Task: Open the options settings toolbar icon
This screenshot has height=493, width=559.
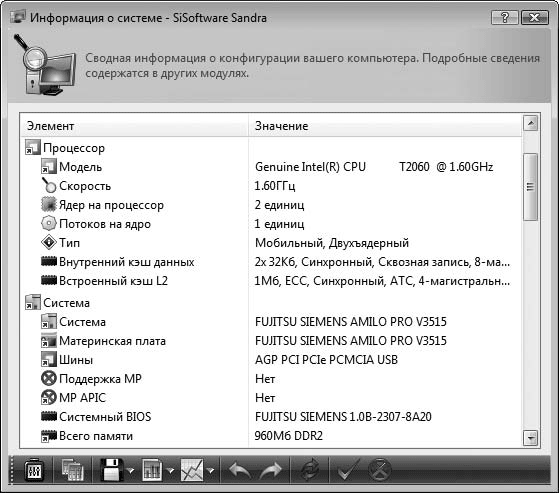Action: point(34,471)
